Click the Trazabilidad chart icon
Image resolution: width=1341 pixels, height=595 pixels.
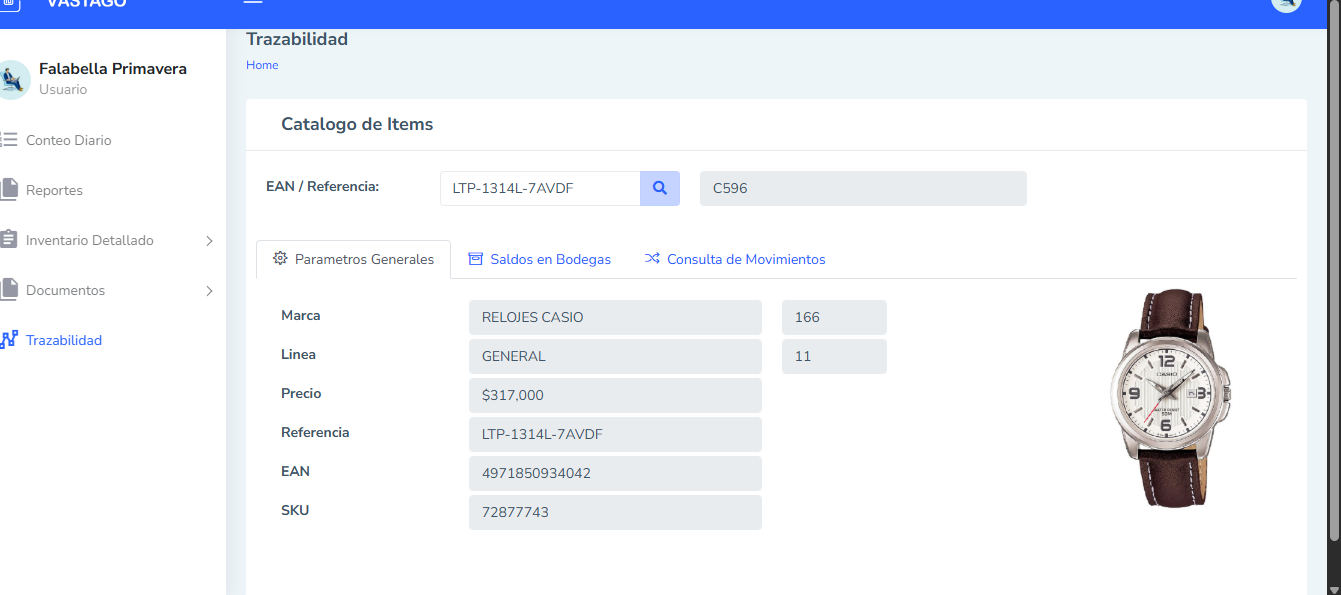point(9,340)
